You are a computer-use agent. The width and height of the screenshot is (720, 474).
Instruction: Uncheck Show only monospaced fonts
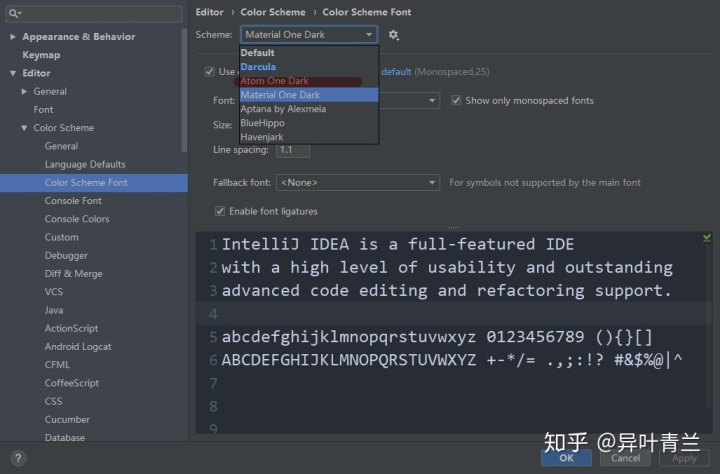[456, 100]
